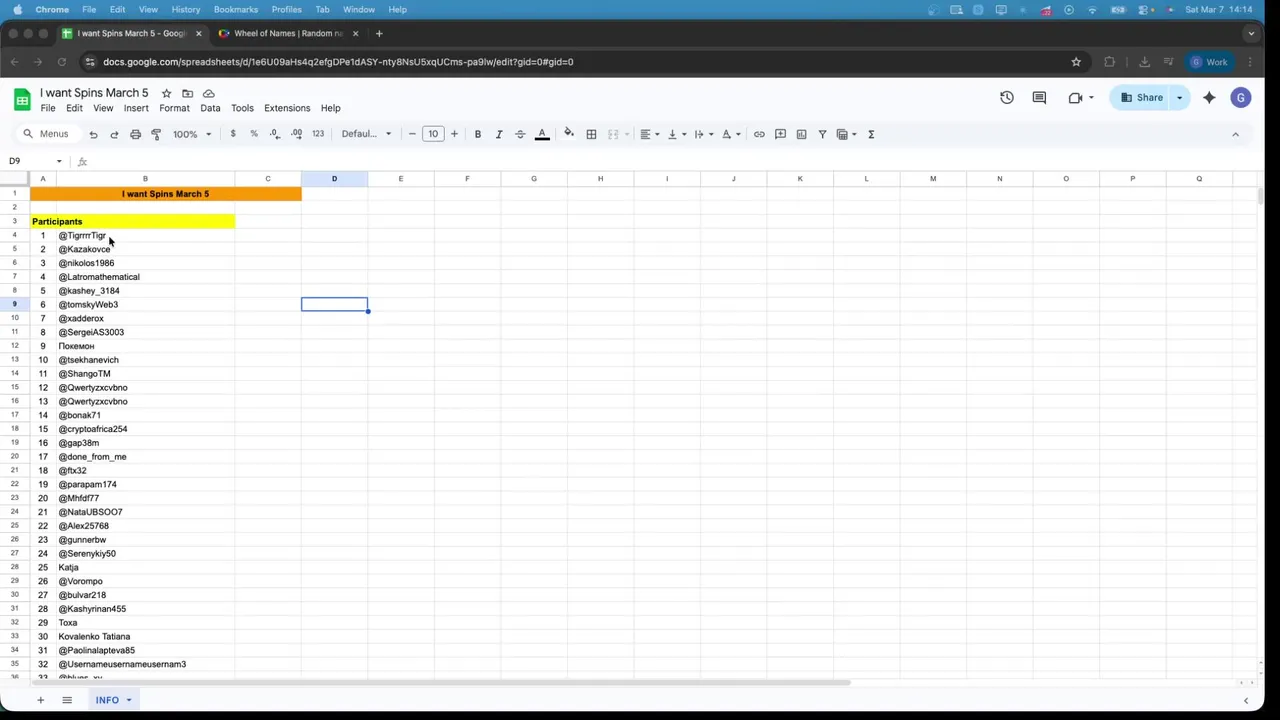Select column D header
The image size is (1280, 720).
[x=334, y=179]
